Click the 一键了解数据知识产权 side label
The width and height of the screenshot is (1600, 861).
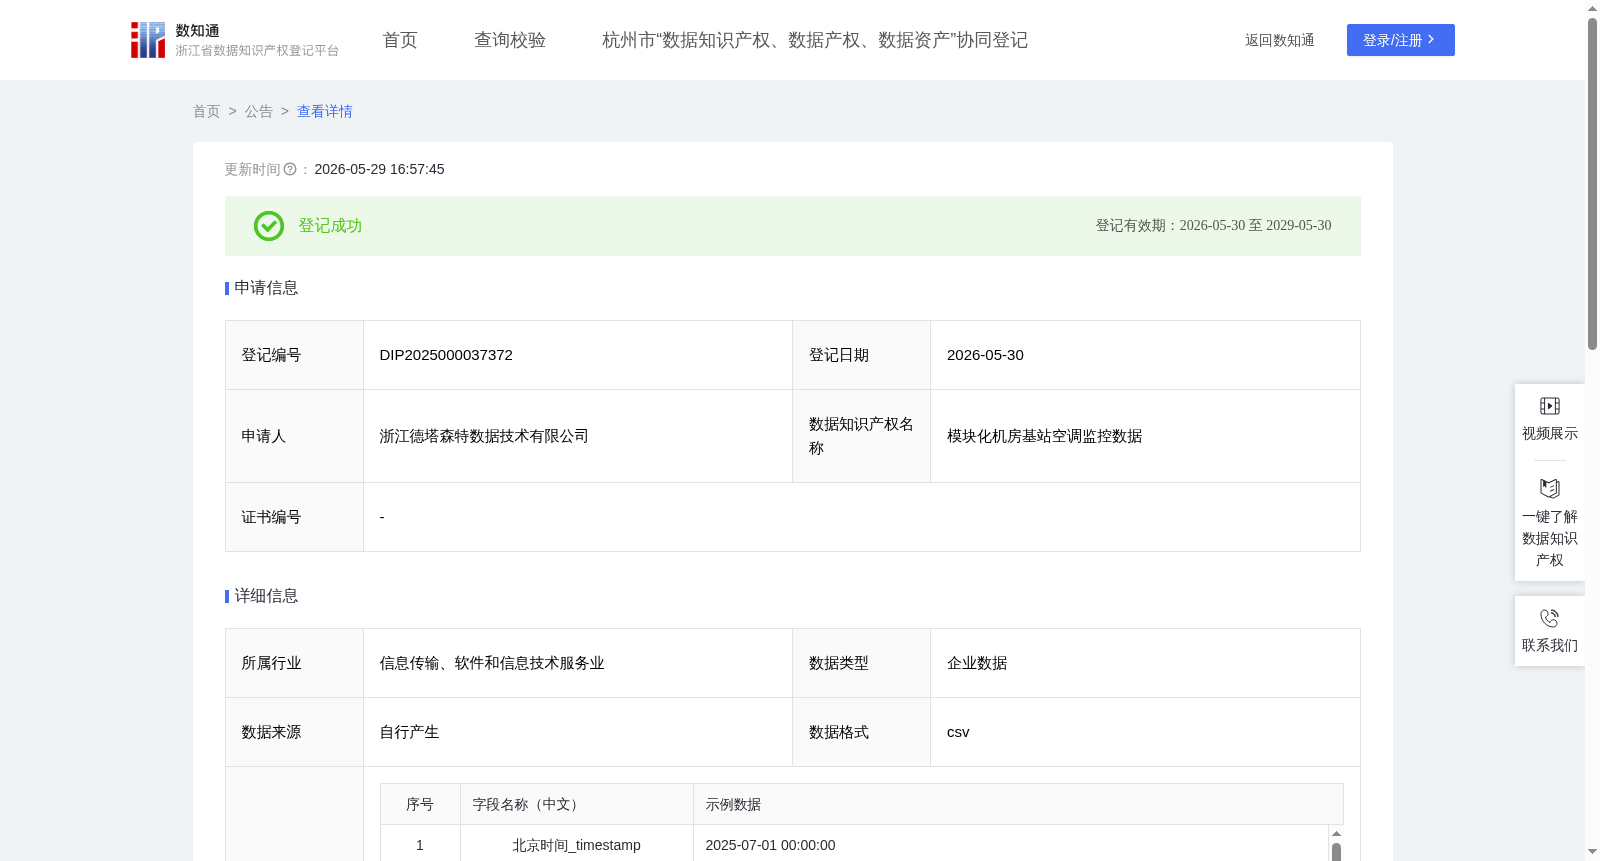1550,538
